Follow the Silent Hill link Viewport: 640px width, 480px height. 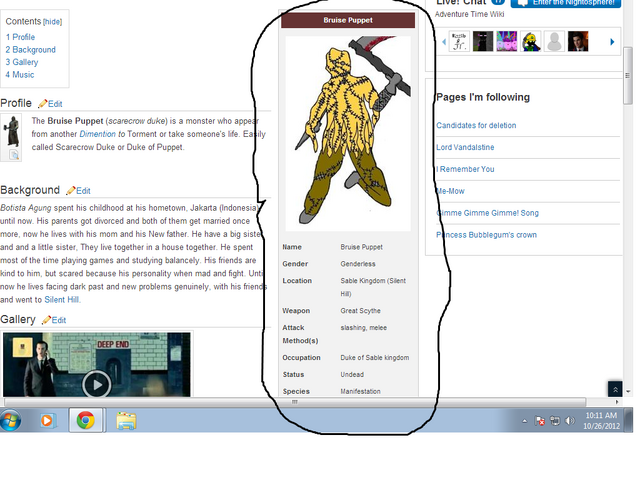point(62,300)
